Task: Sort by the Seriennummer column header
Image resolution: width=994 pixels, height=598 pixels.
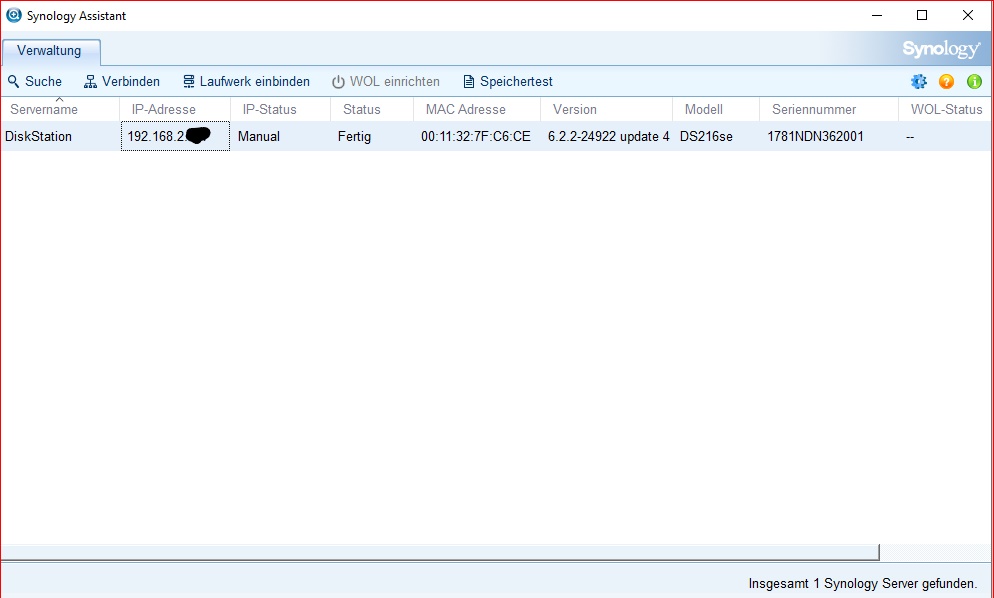Action: coord(829,109)
